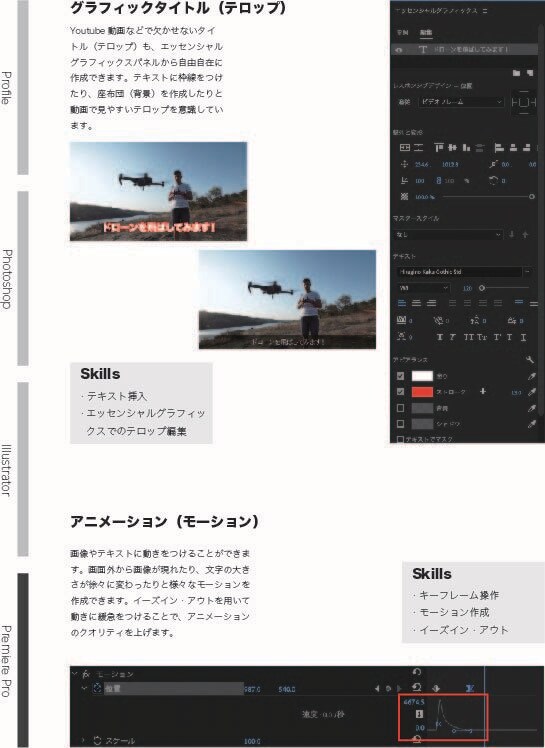Click the stroke eyedropper icon
The width and height of the screenshot is (545, 748).
[x=532, y=392]
